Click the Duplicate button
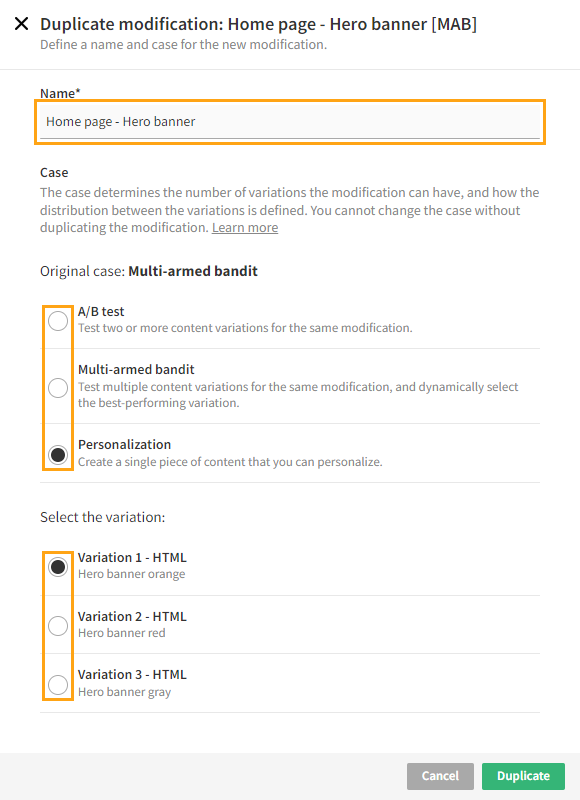Viewport: 580px width, 800px height. click(523, 776)
